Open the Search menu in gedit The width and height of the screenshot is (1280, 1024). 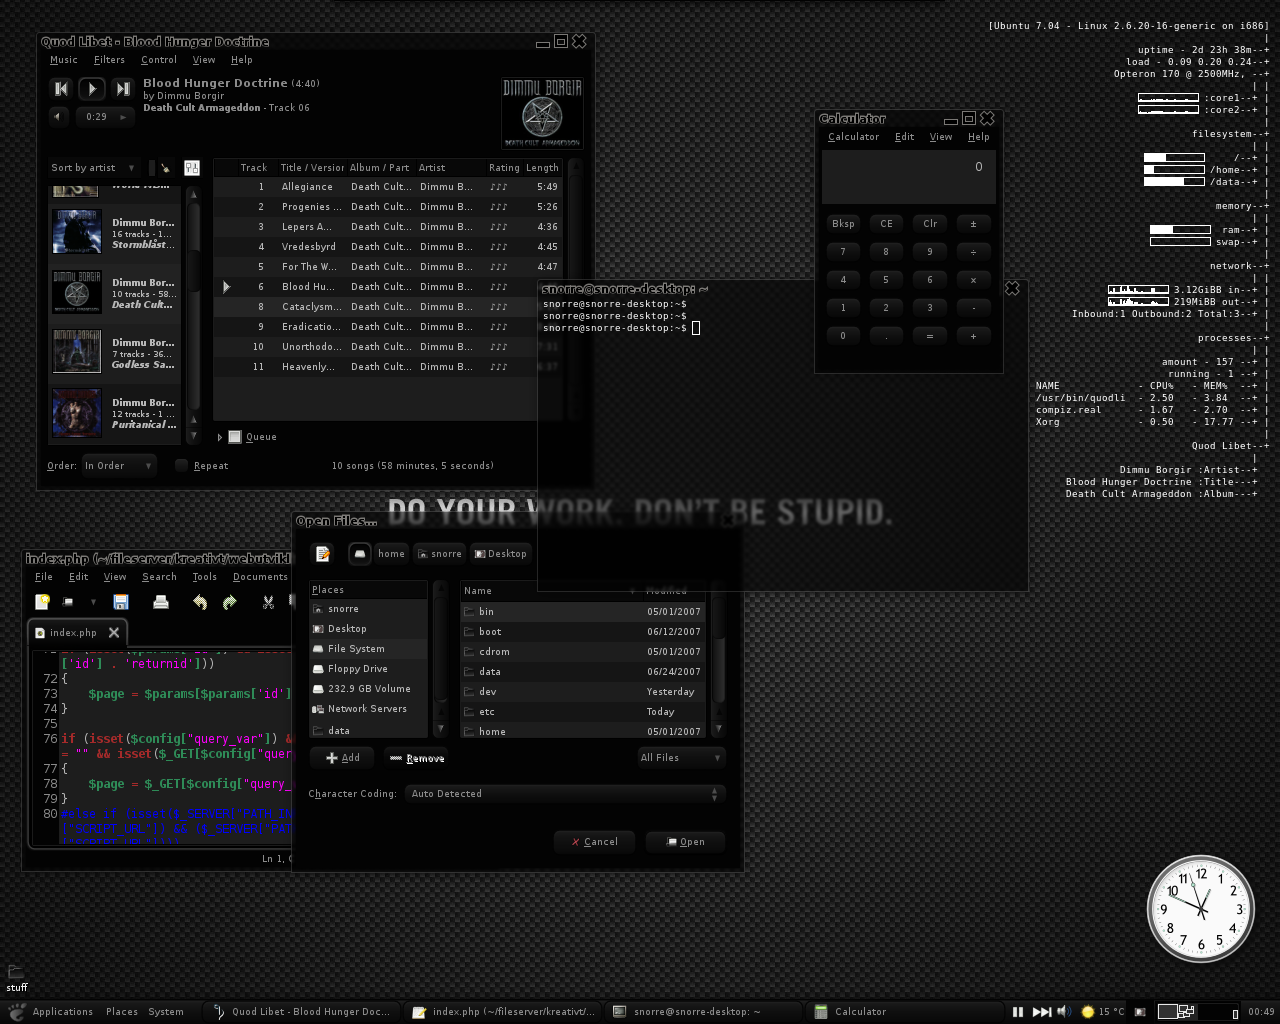[159, 577]
